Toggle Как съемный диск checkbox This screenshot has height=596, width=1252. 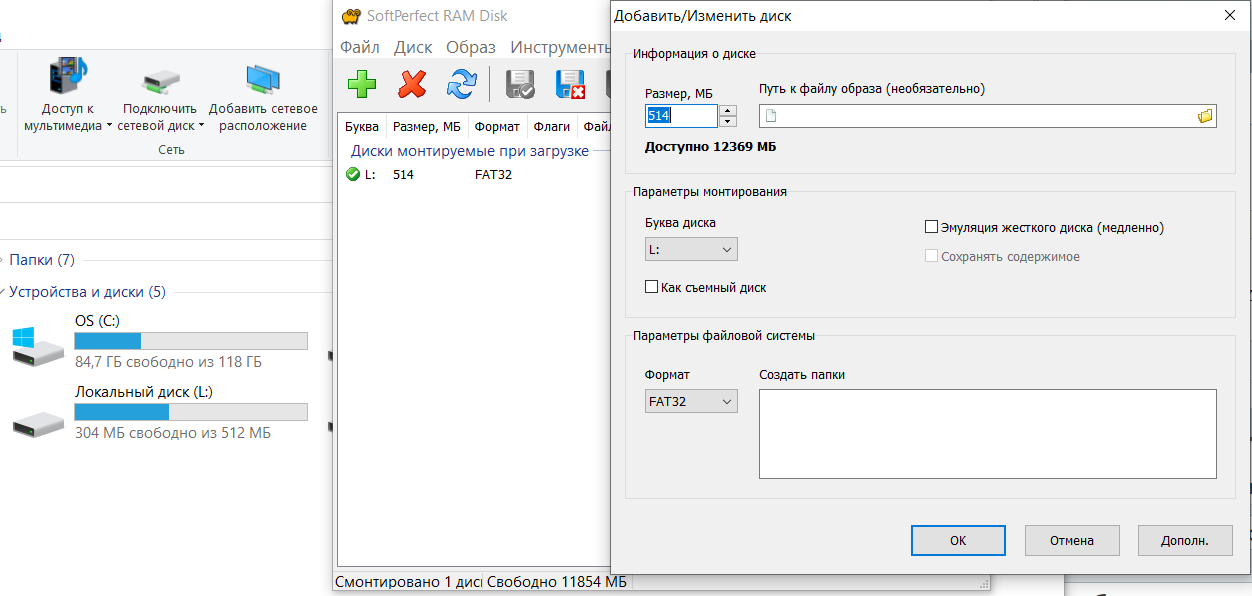(x=651, y=287)
